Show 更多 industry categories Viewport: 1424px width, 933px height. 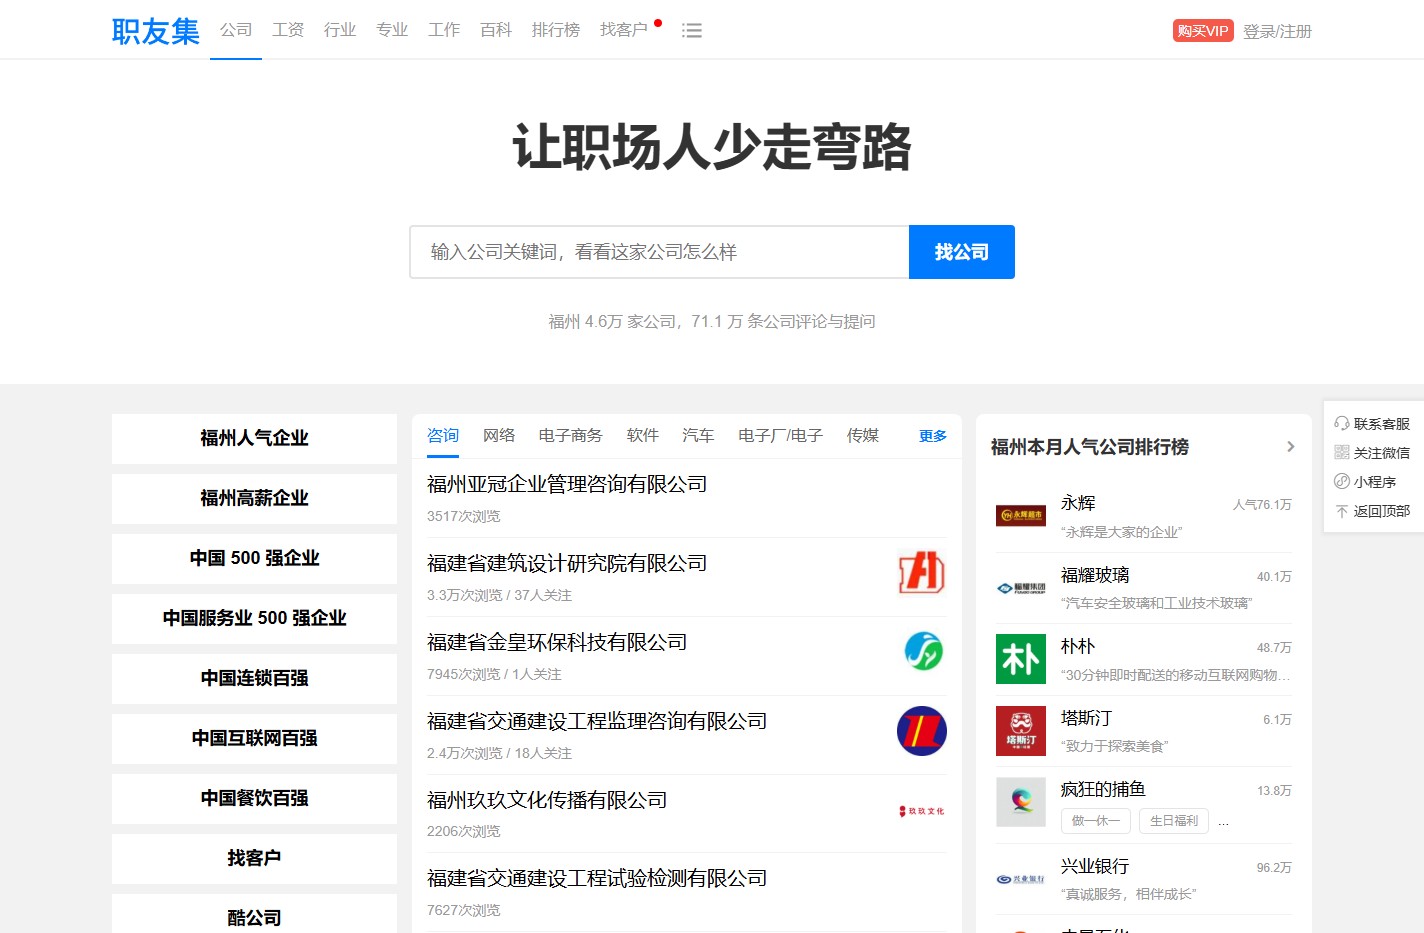[x=933, y=436]
